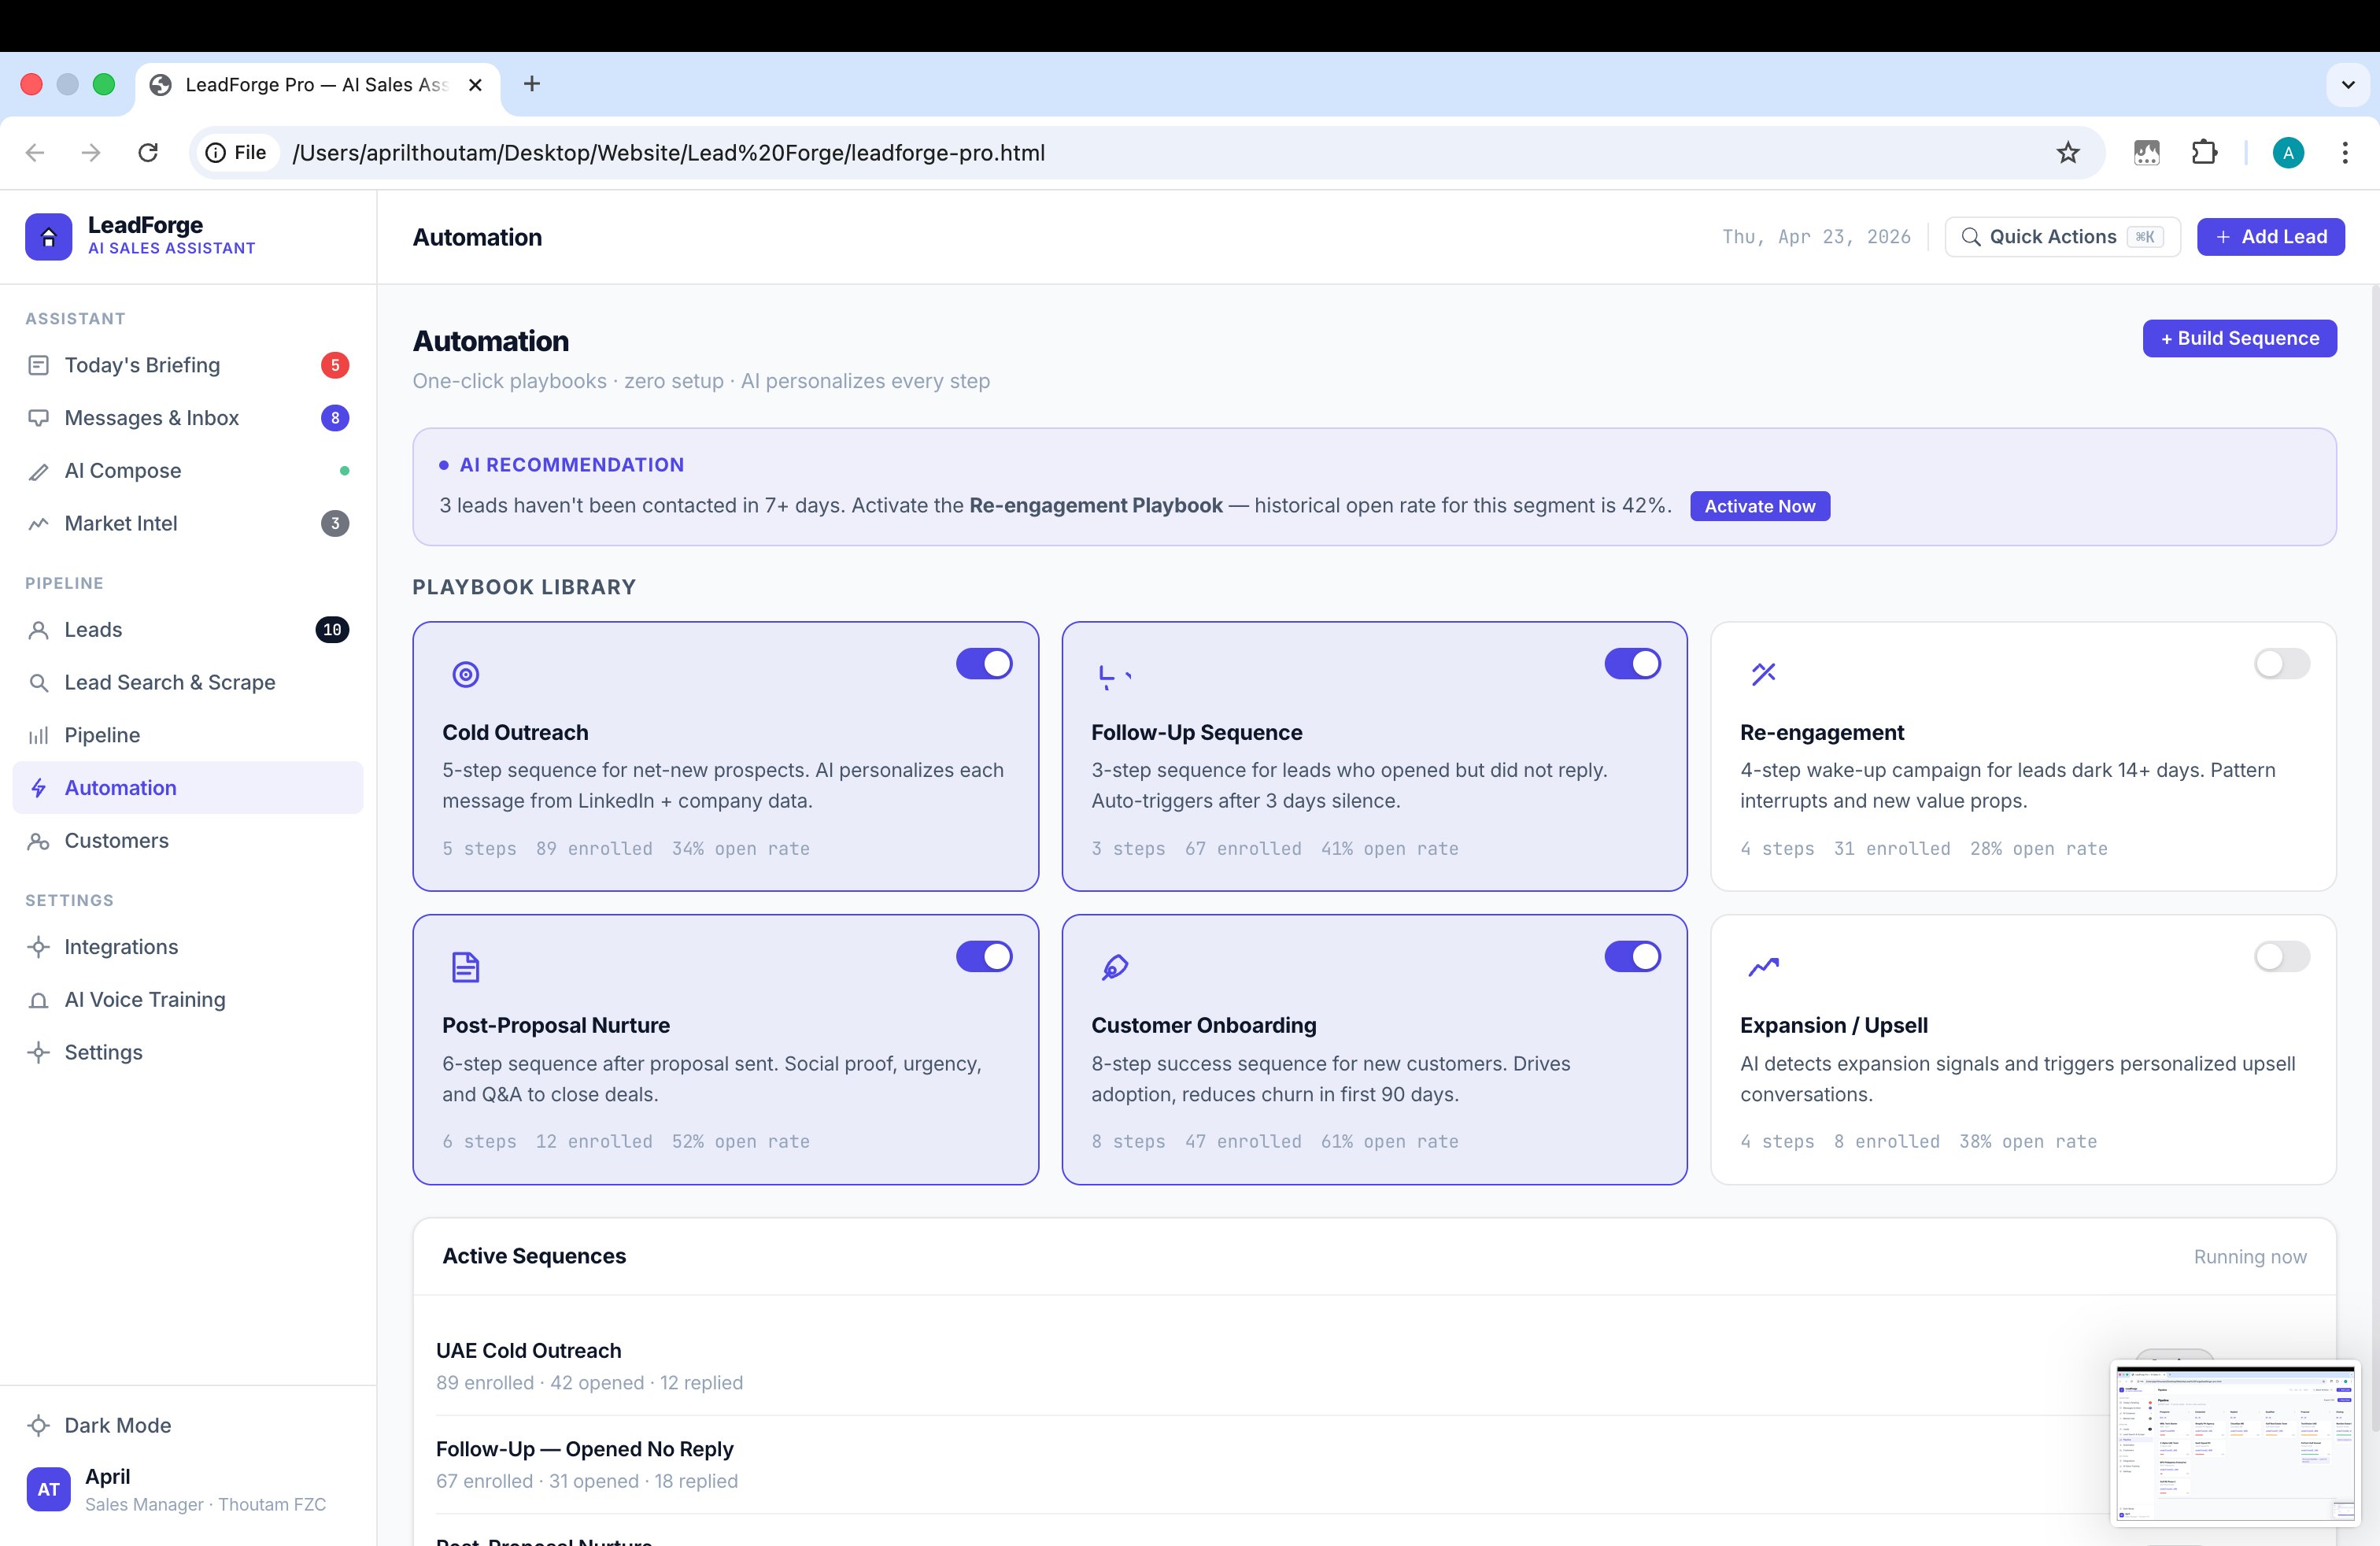Click the Cold Outreach target icon

(x=465, y=674)
